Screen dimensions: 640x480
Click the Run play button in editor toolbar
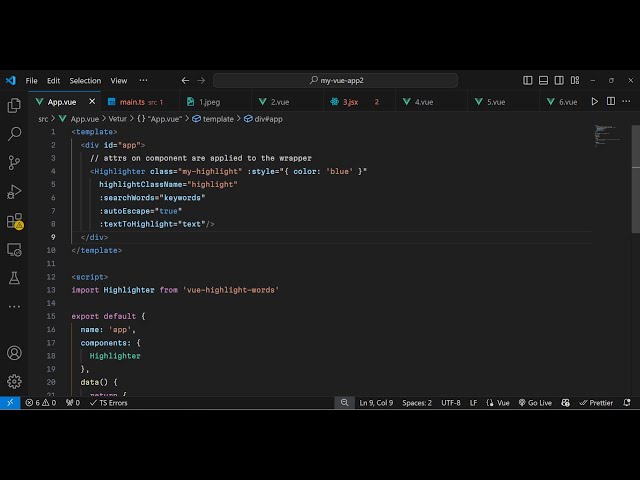coord(595,102)
